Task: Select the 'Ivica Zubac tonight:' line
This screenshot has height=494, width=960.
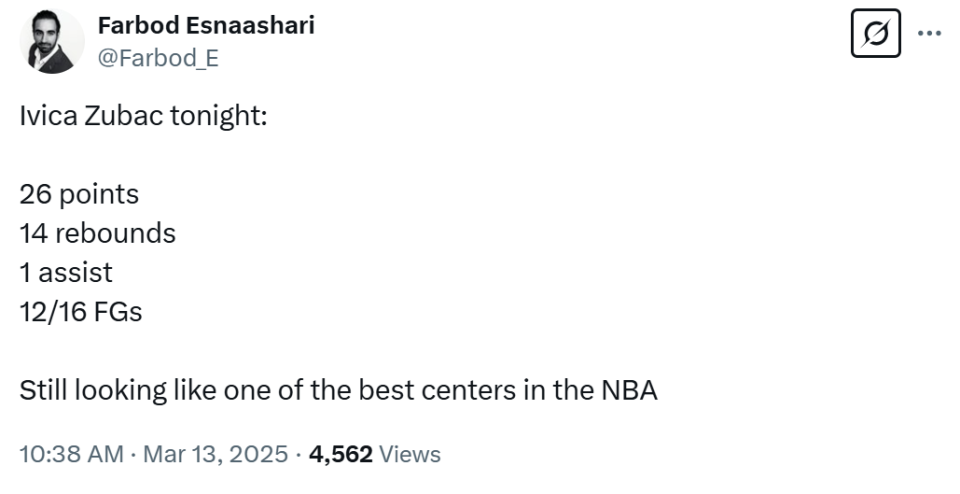Action: (x=143, y=115)
